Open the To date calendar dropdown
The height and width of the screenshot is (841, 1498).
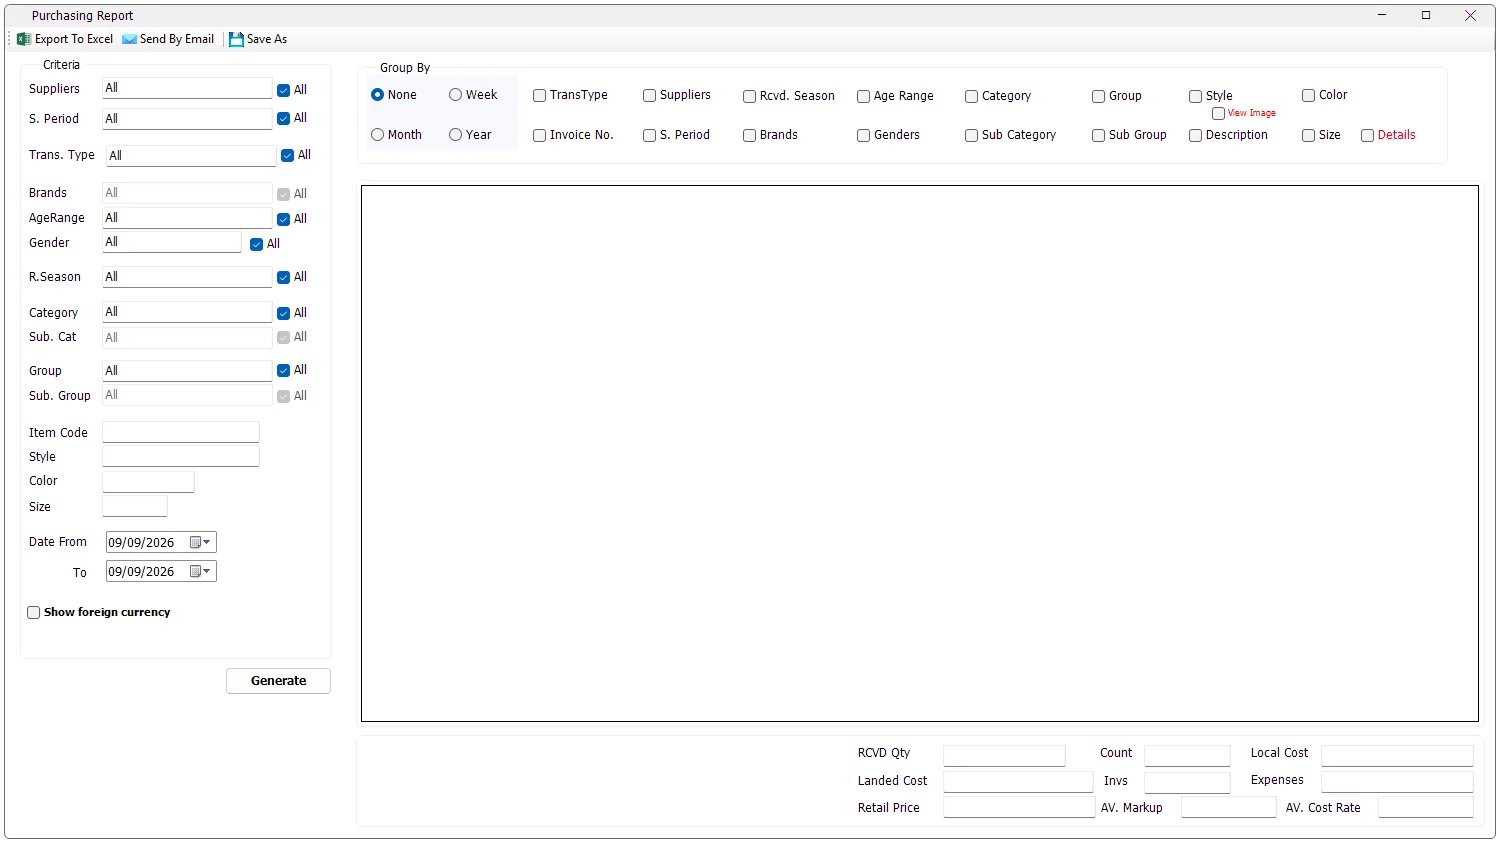(200, 571)
